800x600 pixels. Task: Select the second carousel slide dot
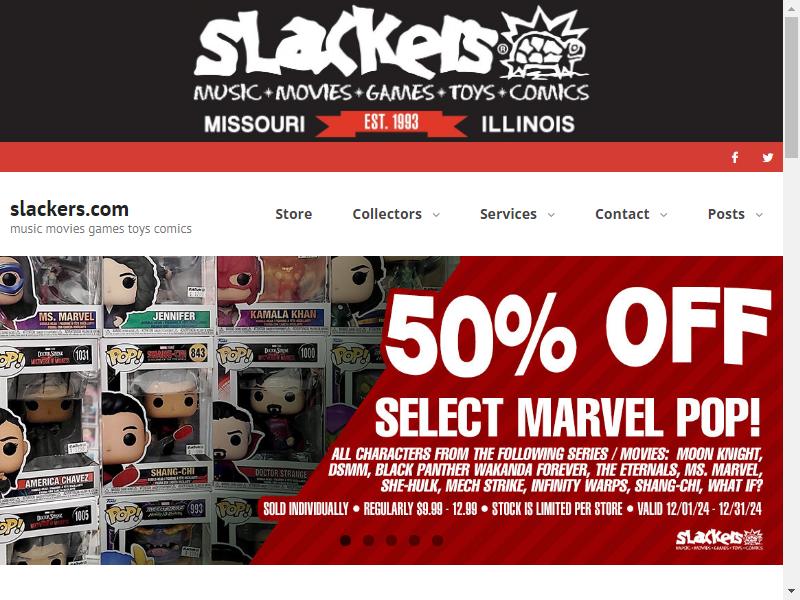click(368, 540)
